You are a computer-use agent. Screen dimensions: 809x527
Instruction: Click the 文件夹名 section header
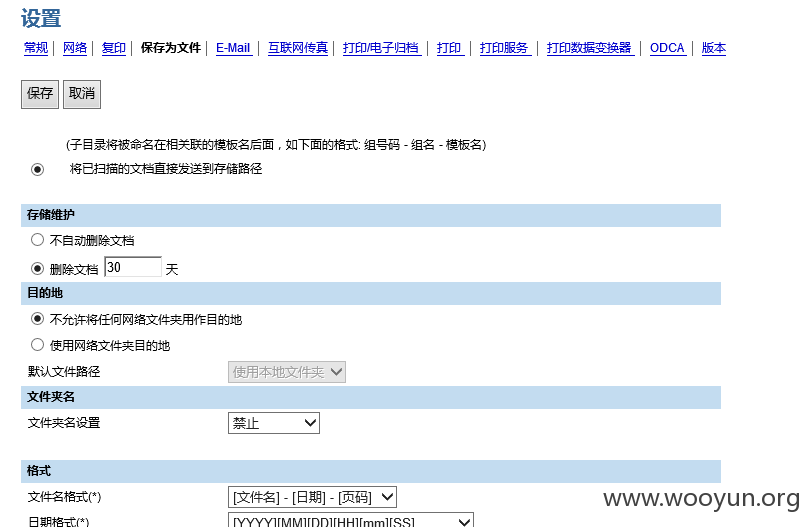(370, 397)
